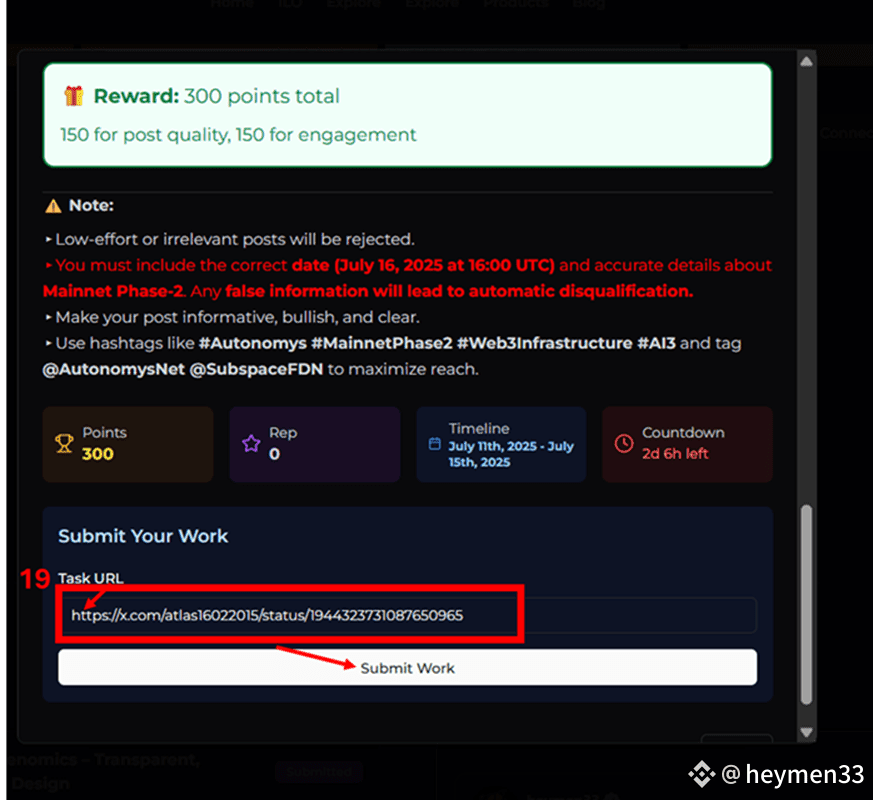Viewport: 873px width, 800px height.
Task: Click the clock icon in the Countdown card
Action: click(624, 444)
